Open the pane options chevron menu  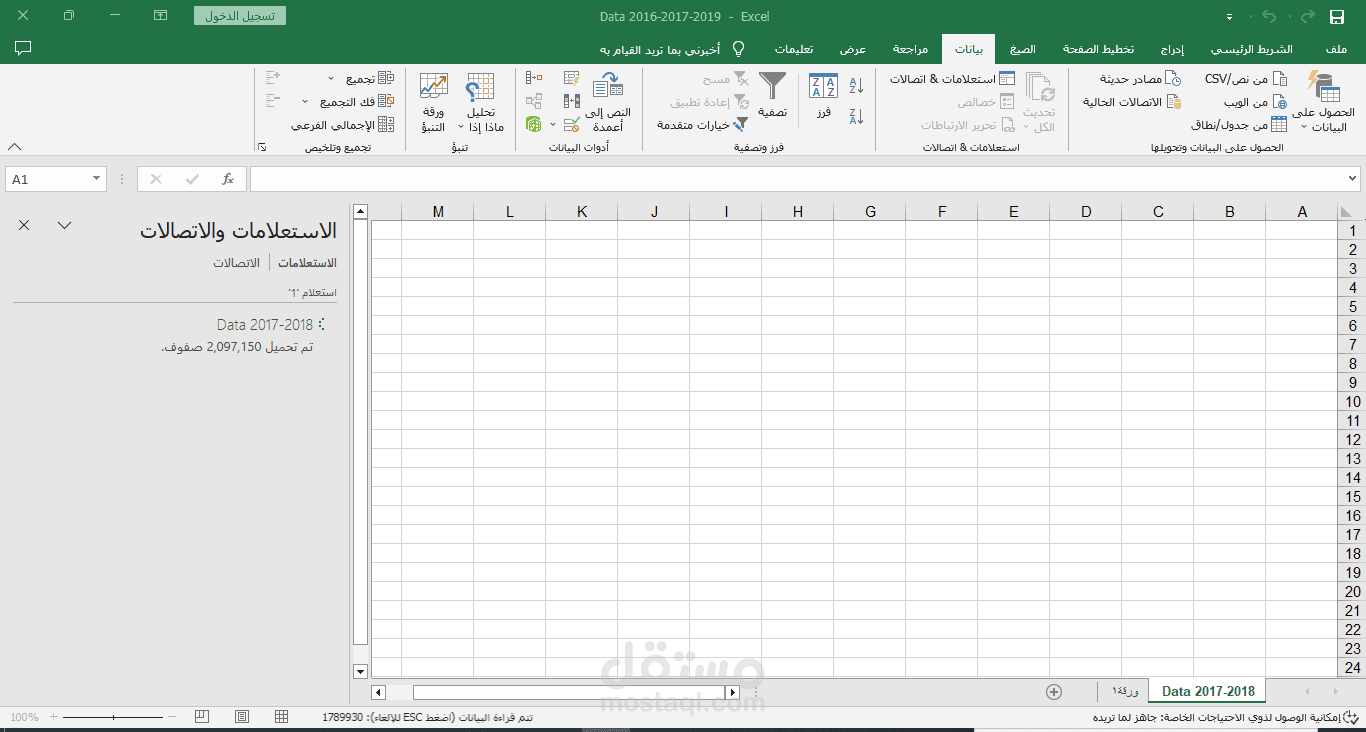point(64,225)
